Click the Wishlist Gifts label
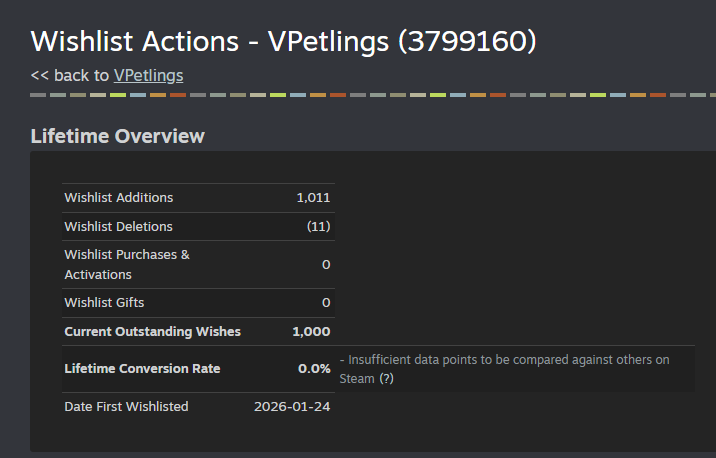This screenshot has width=716, height=458. pyautogui.click(x=104, y=302)
